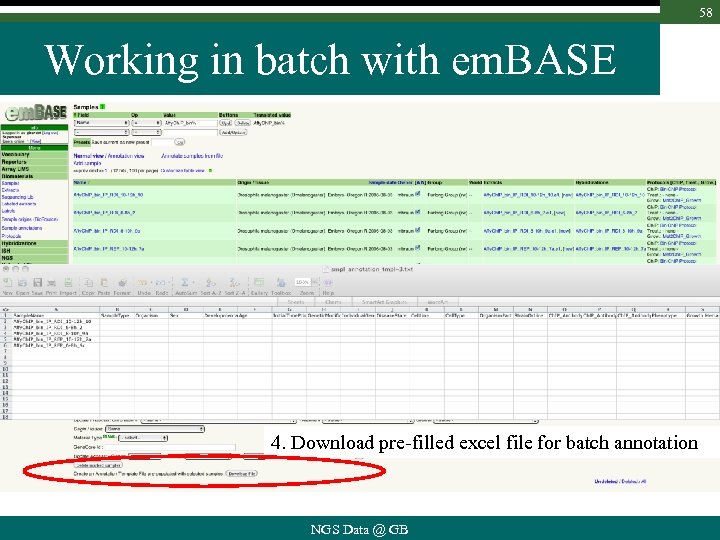Click the Paste icon in Excel toolbar

(104, 282)
